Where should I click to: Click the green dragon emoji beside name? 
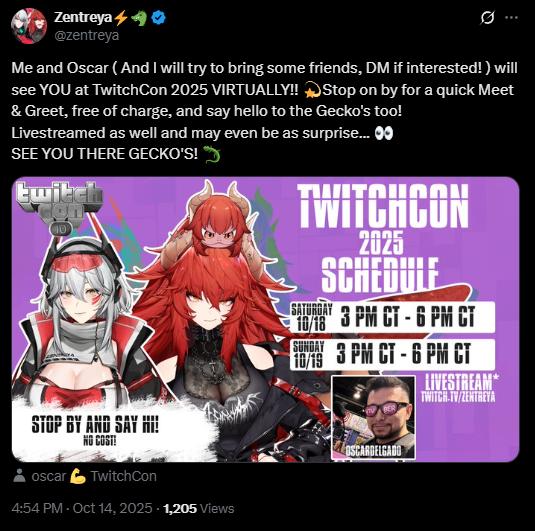click(x=139, y=18)
